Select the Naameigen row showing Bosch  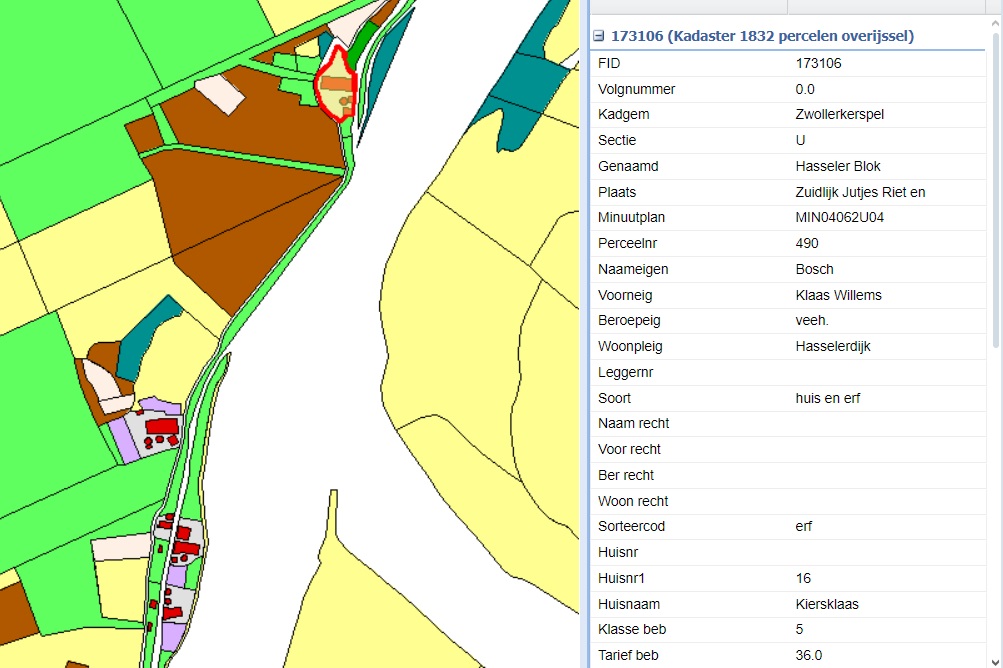pos(787,269)
